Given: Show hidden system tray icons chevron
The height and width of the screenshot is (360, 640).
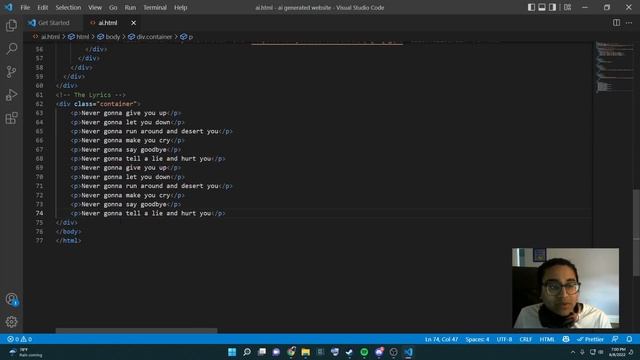Looking at the screenshot, I should [573, 352].
